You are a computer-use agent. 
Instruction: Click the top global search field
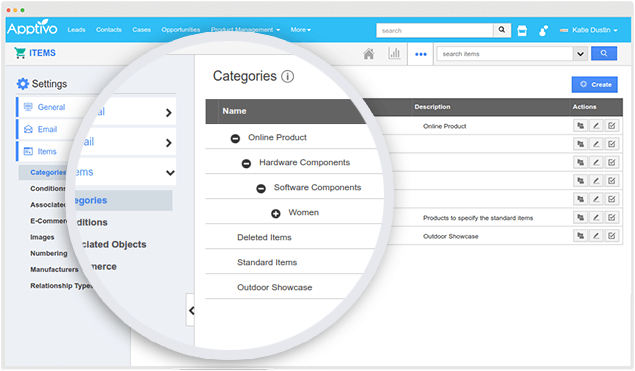click(435, 30)
